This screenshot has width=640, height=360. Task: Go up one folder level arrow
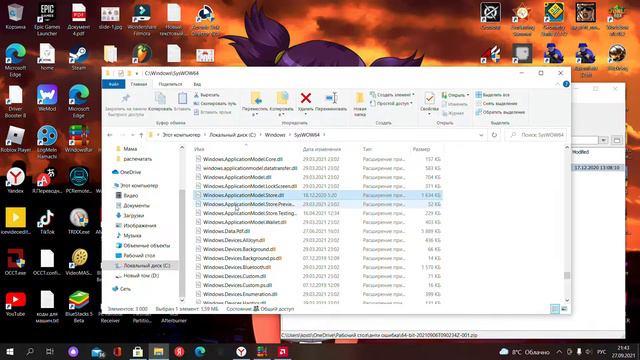[x=141, y=135]
